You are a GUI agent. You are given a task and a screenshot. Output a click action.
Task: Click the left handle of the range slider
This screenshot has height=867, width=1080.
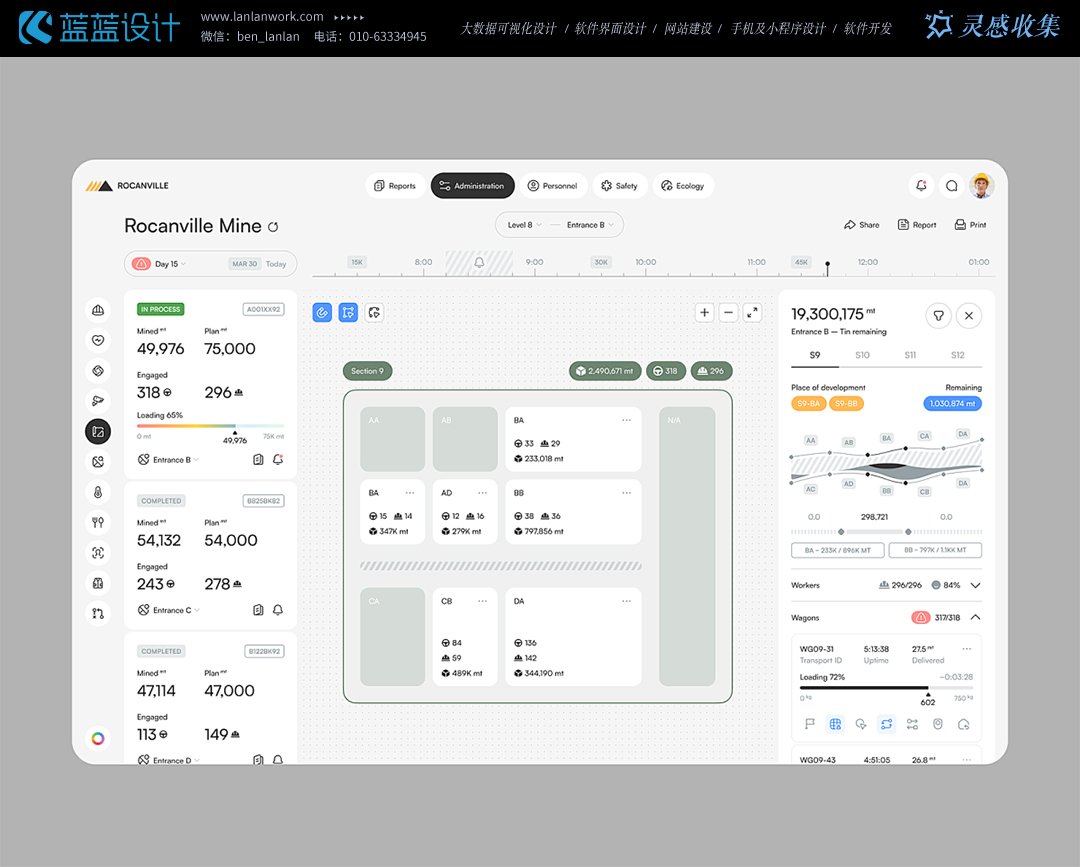841,532
